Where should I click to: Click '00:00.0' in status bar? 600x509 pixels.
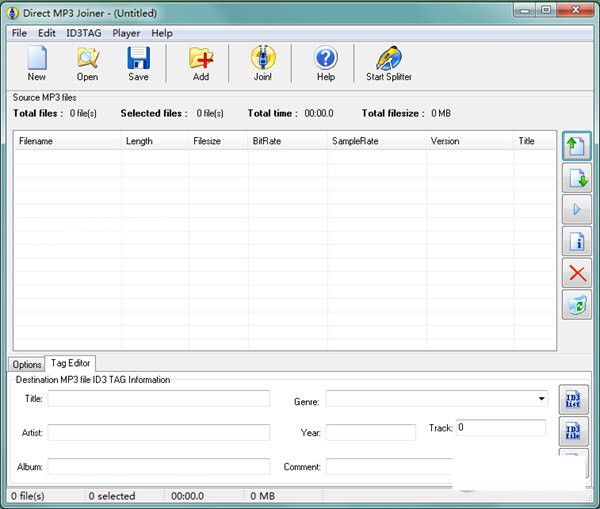tap(188, 496)
